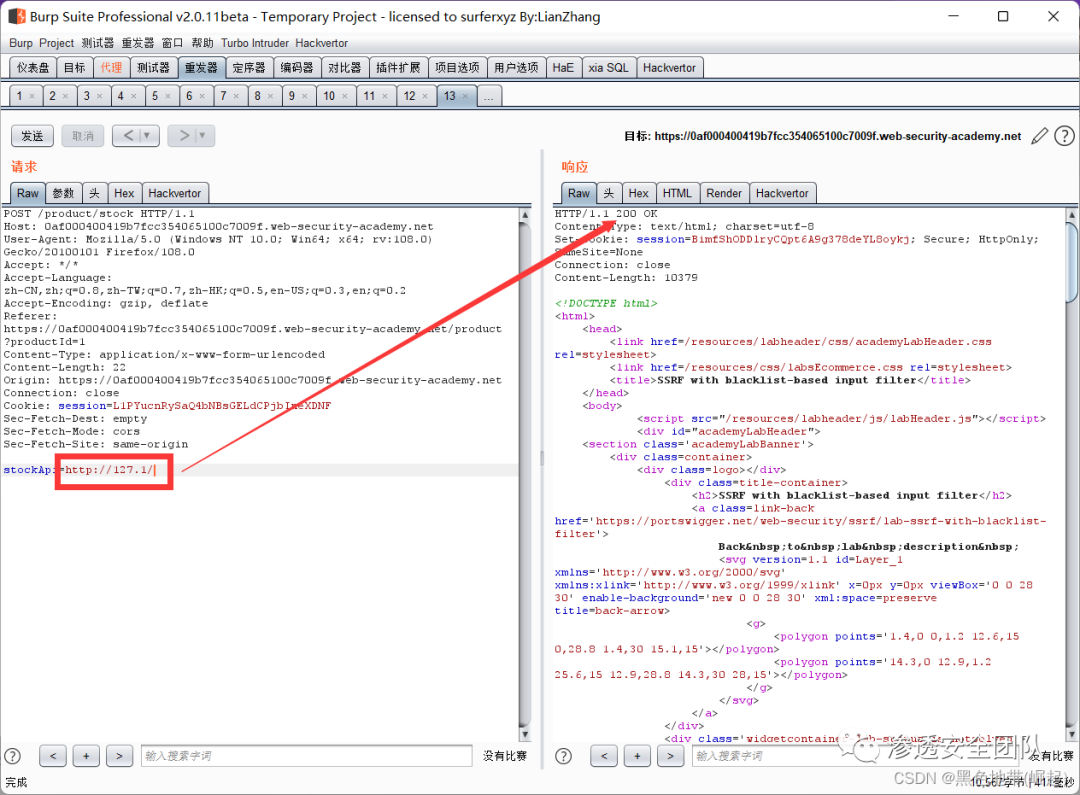Click the response panel vertical scrollbar thumb
Image resolution: width=1080 pixels, height=795 pixels.
pos(1072,262)
